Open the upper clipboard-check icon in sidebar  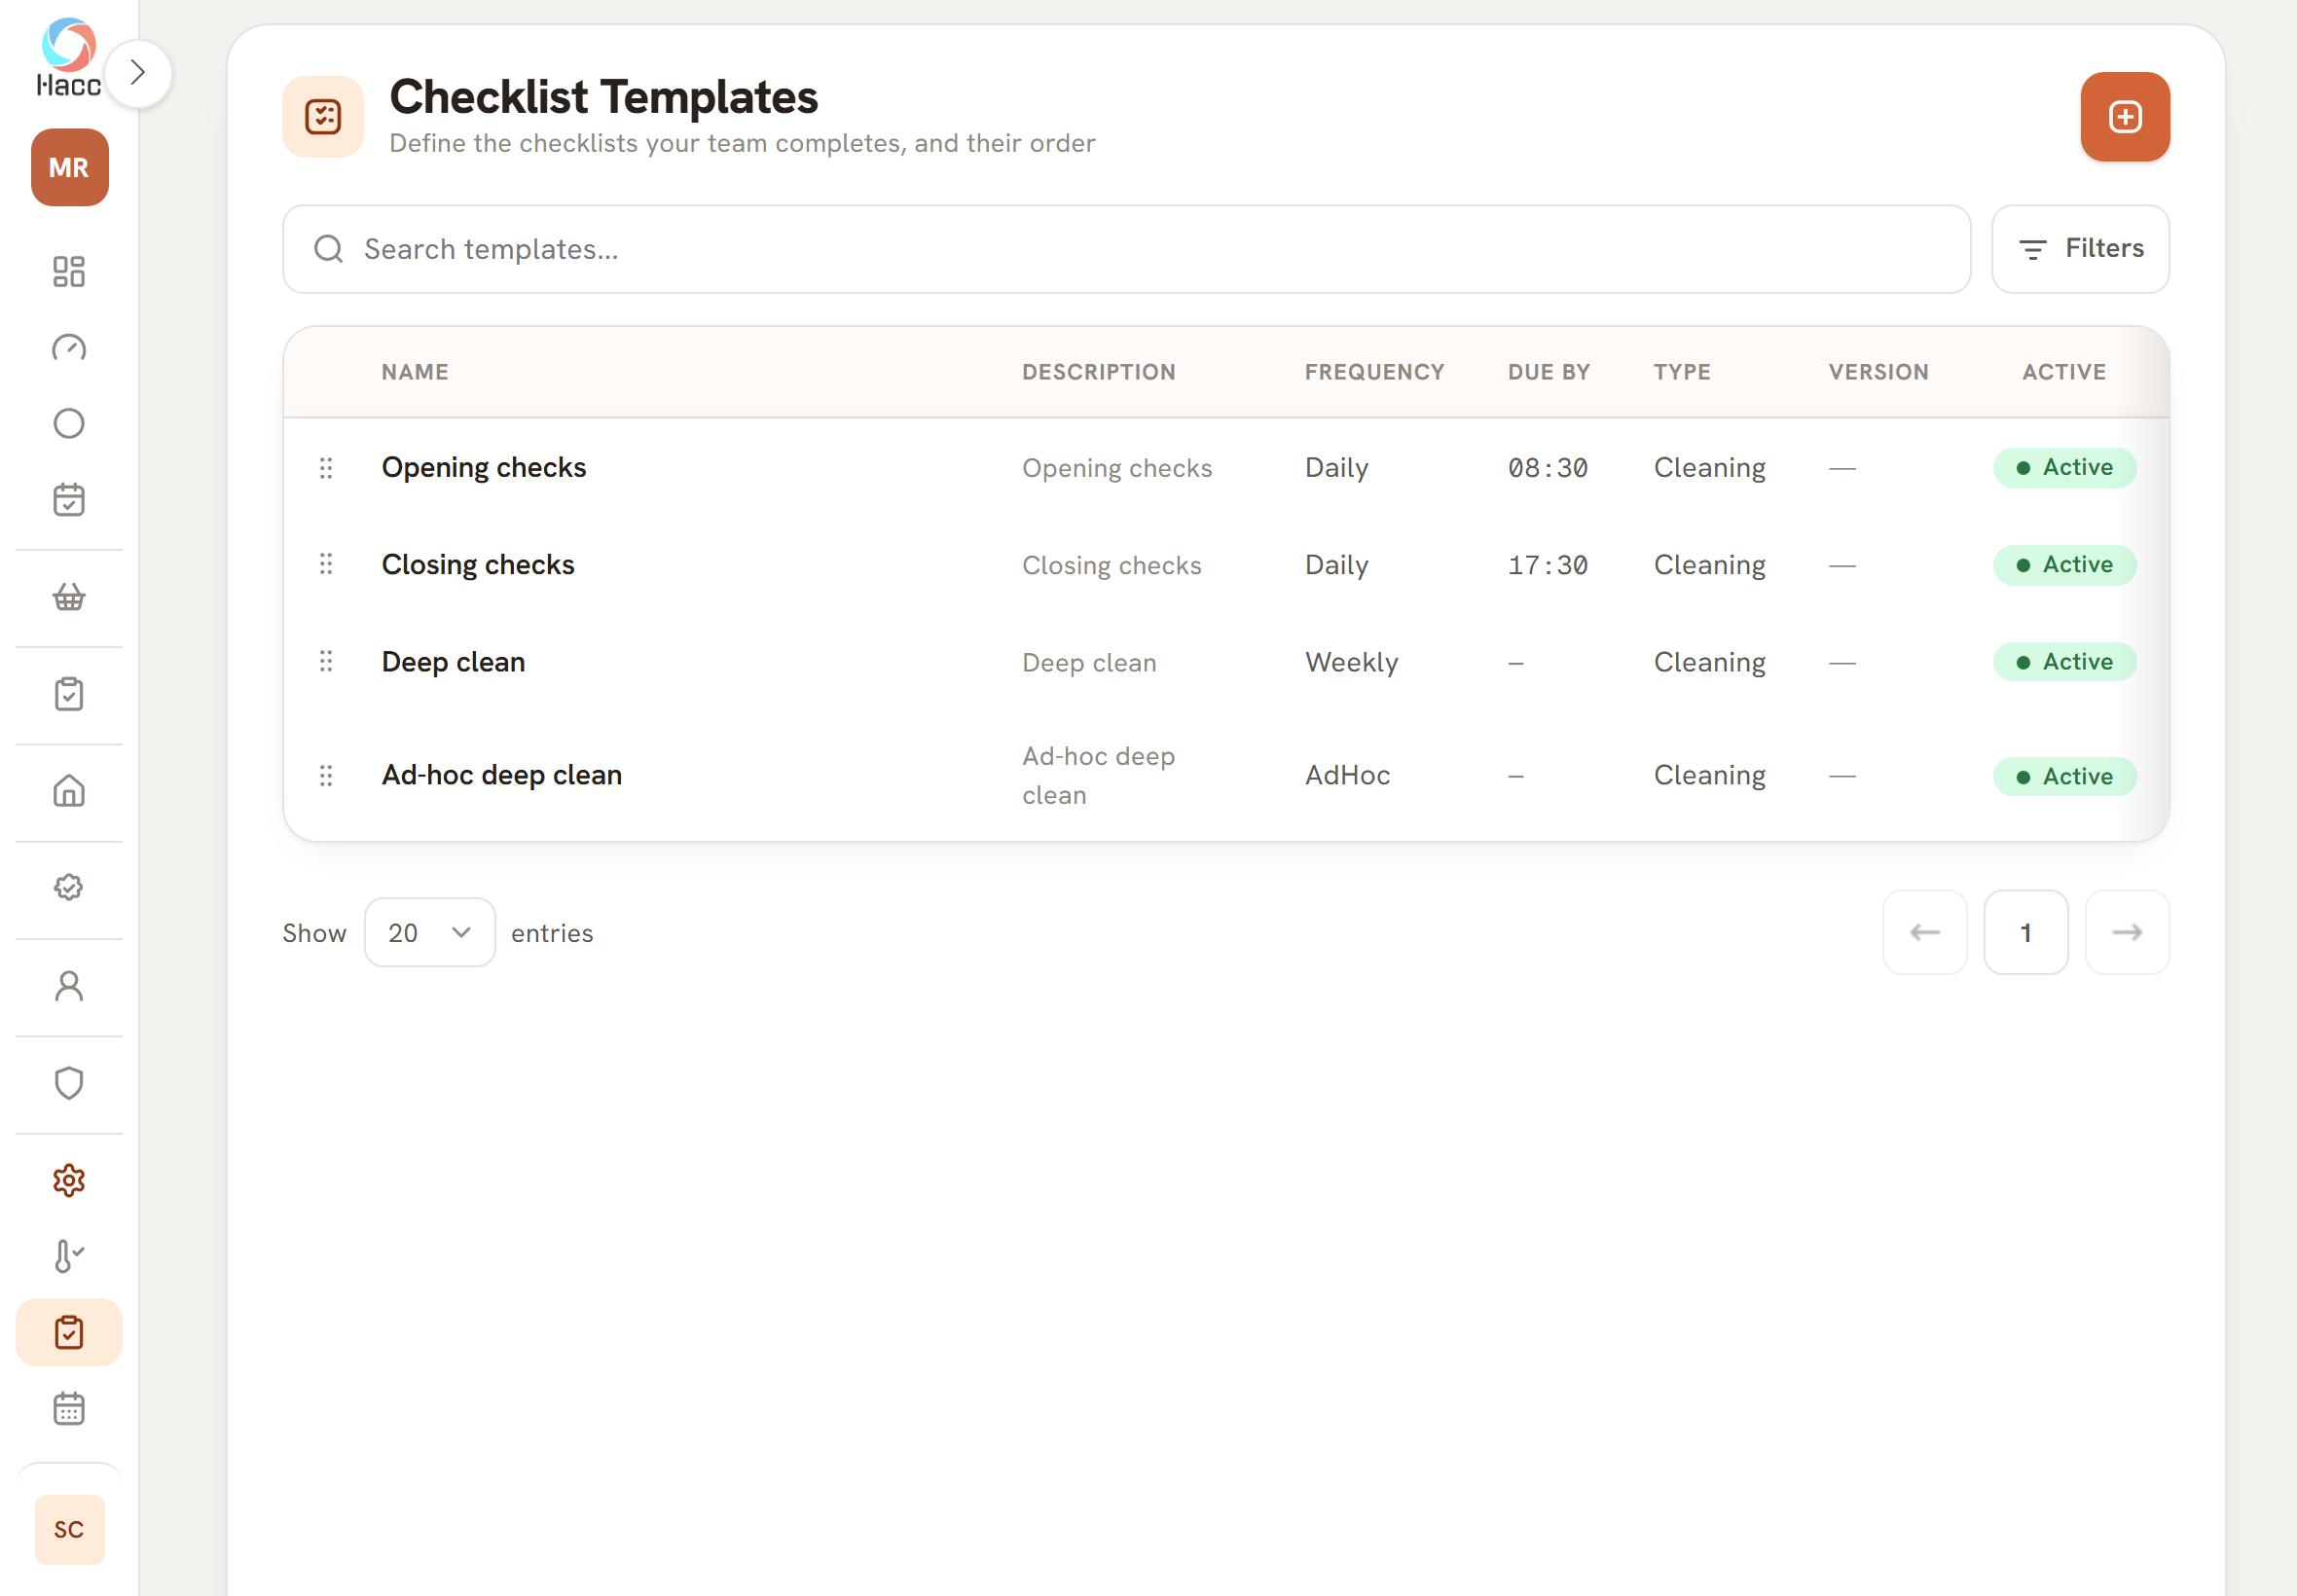(69, 694)
